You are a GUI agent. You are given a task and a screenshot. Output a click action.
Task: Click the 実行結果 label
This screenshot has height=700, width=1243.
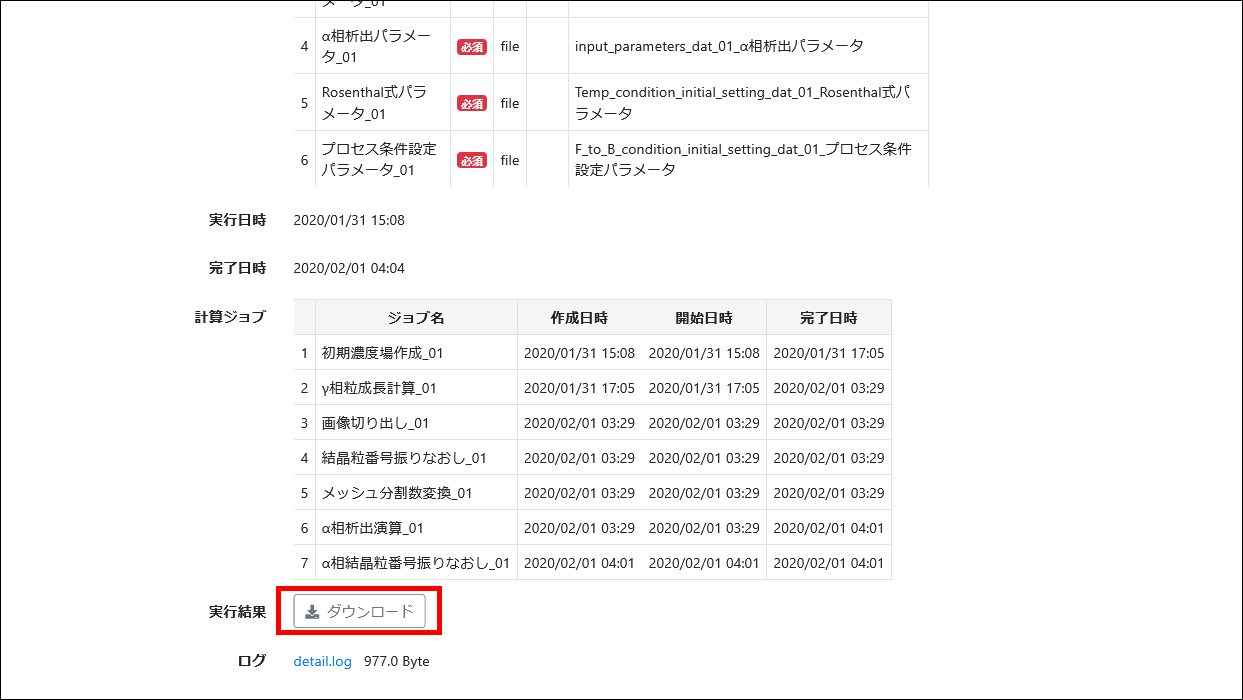(237, 612)
